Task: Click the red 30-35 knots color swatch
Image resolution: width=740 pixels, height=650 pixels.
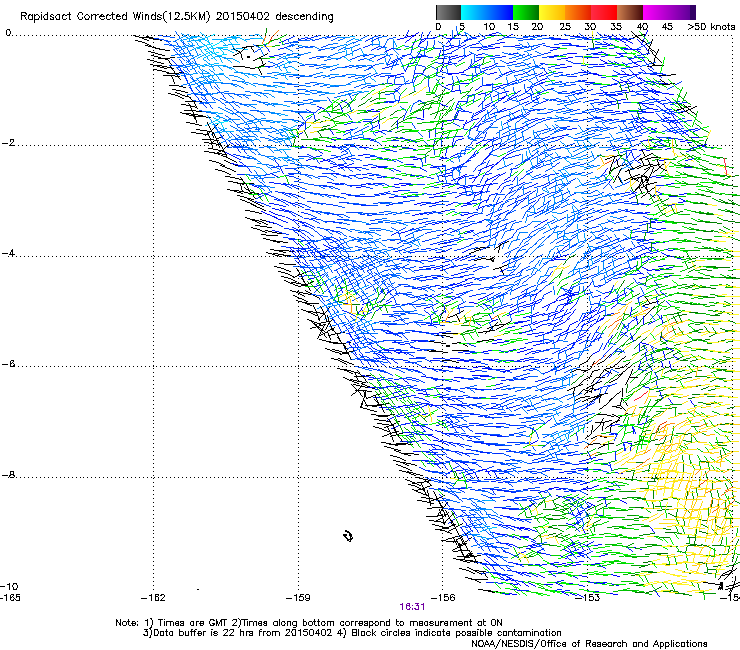Action: click(x=604, y=12)
